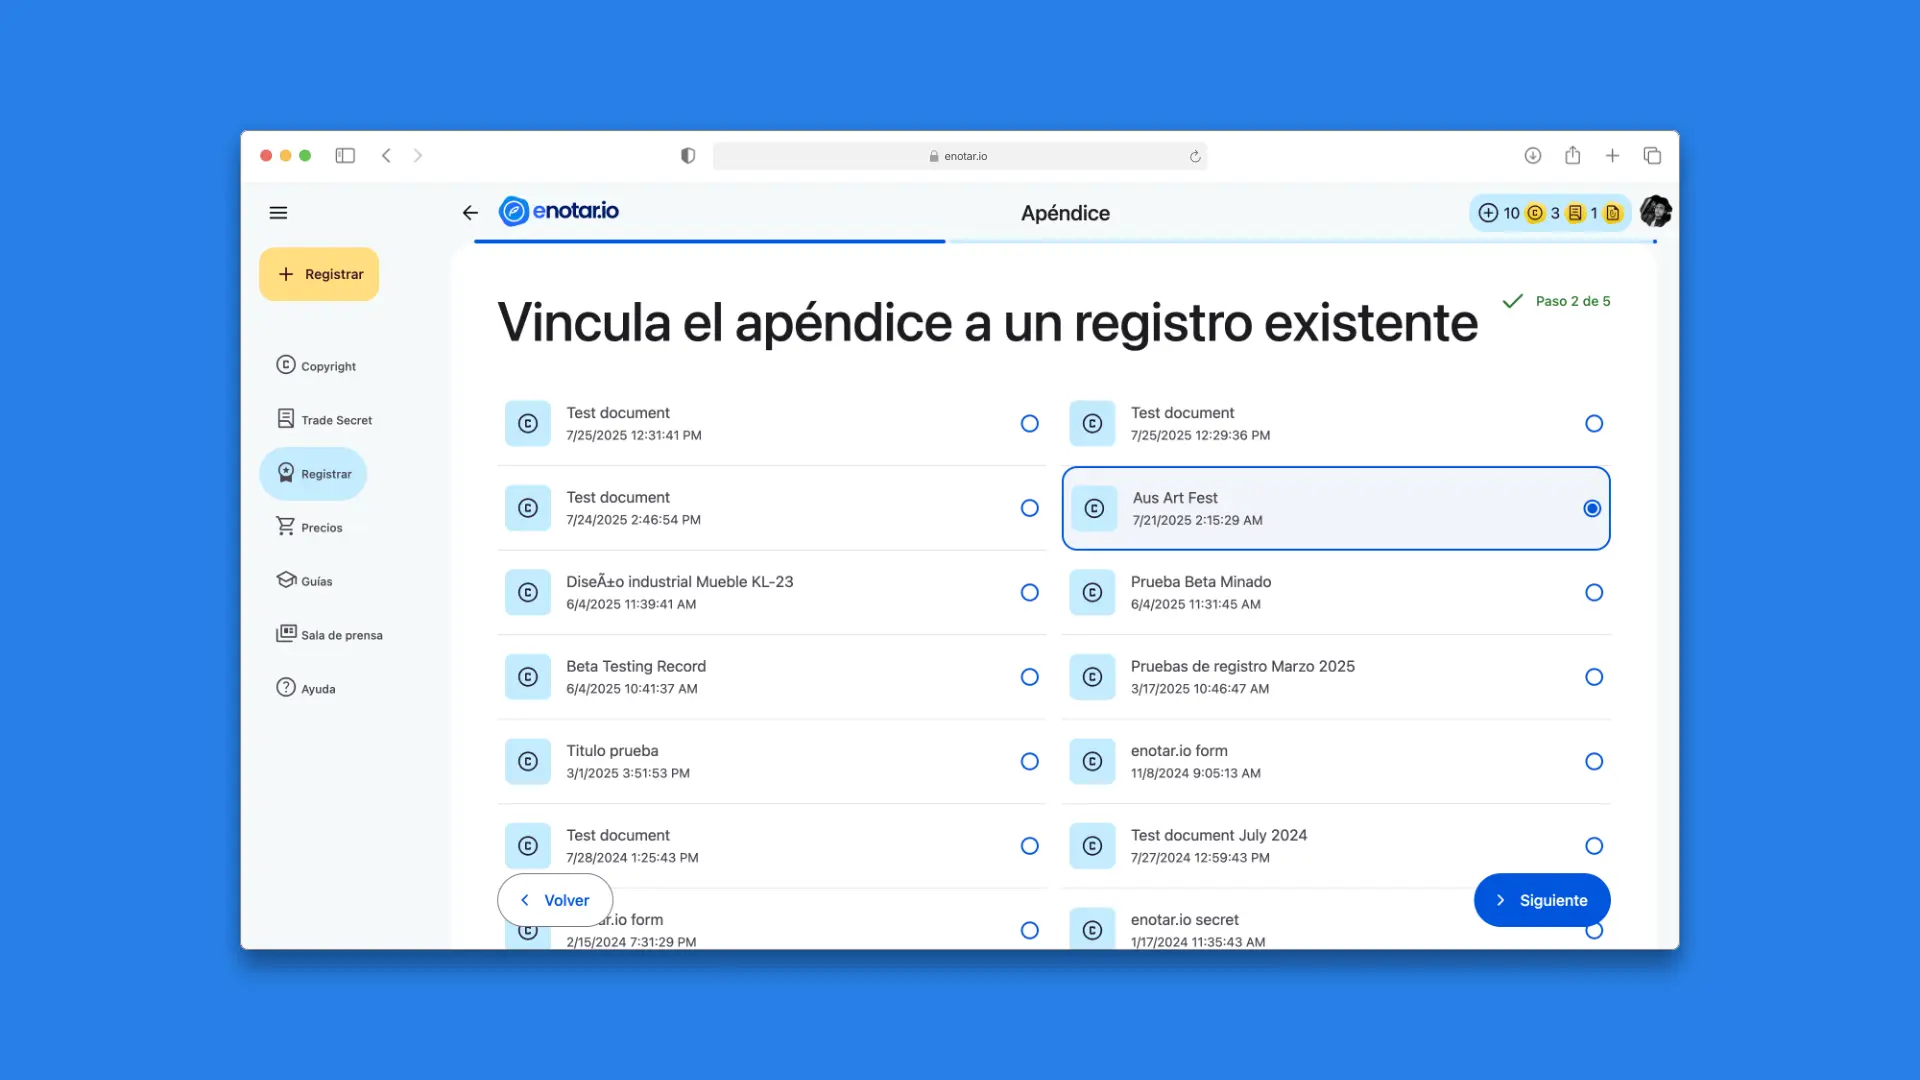
Task: Click the appendix credits icon in top bar
Action: coord(1613,213)
